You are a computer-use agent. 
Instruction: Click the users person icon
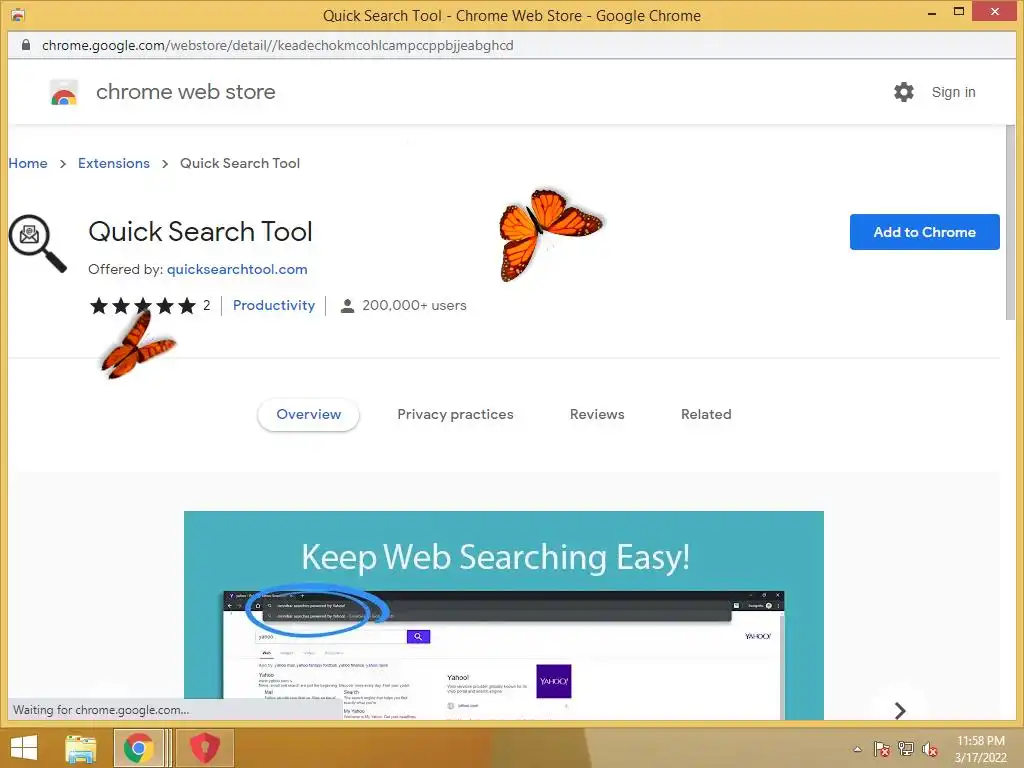(347, 306)
